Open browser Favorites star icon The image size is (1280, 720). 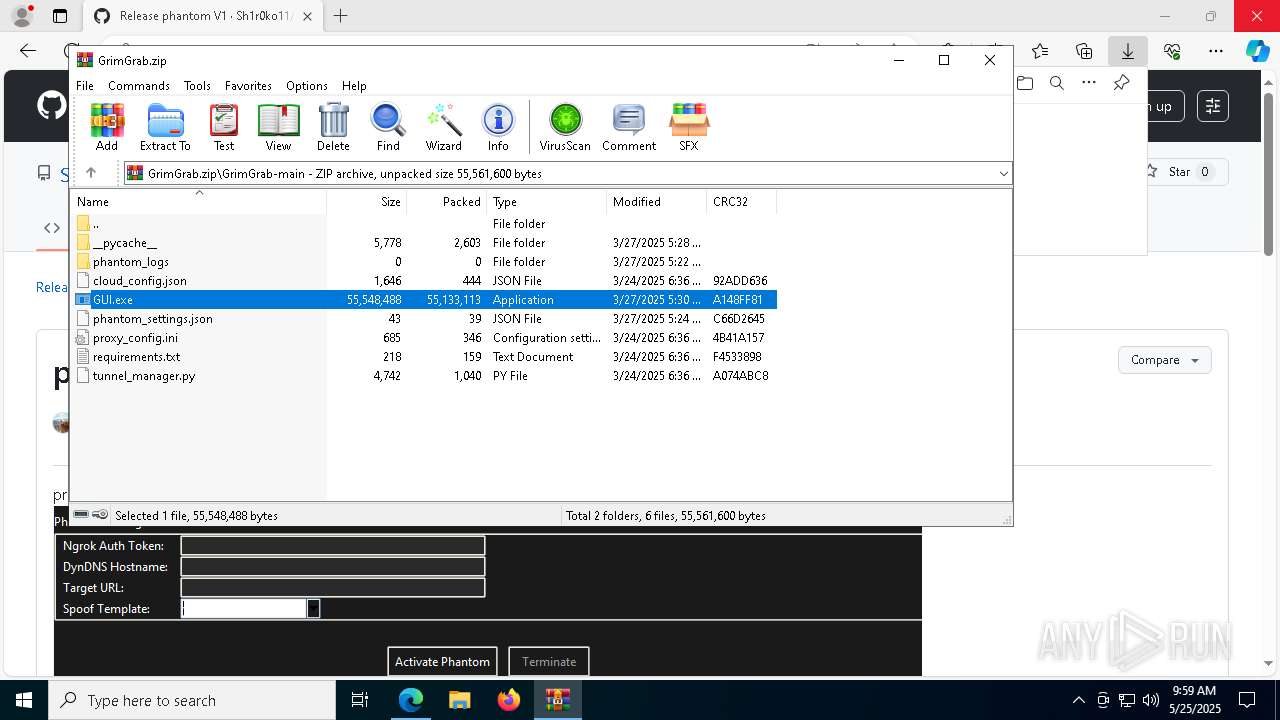click(1040, 50)
